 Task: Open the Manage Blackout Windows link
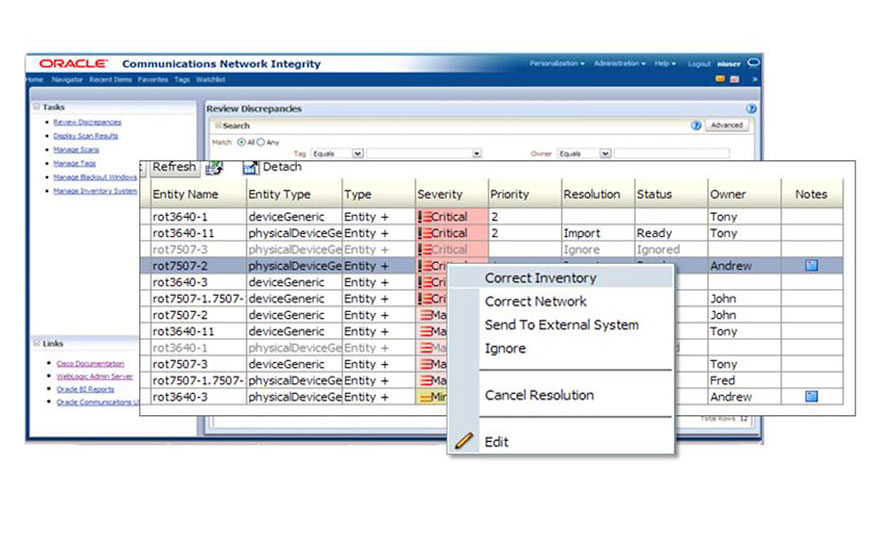(x=95, y=177)
